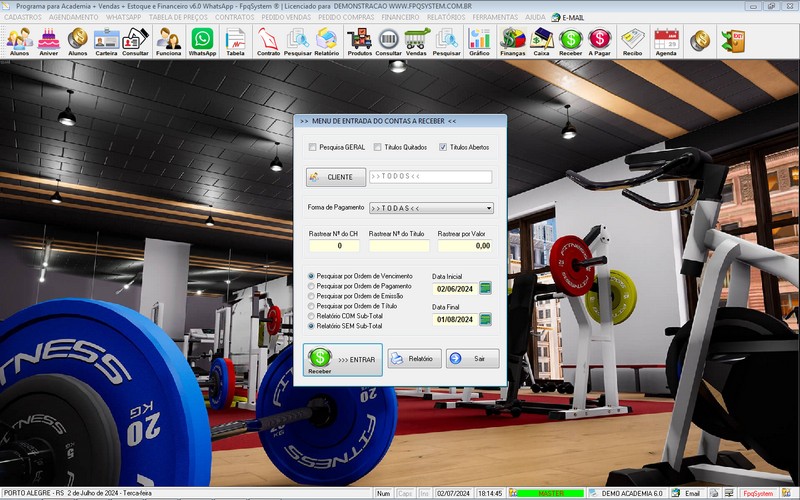Open the CADASTROS menu
The image size is (800, 500).
point(23,17)
